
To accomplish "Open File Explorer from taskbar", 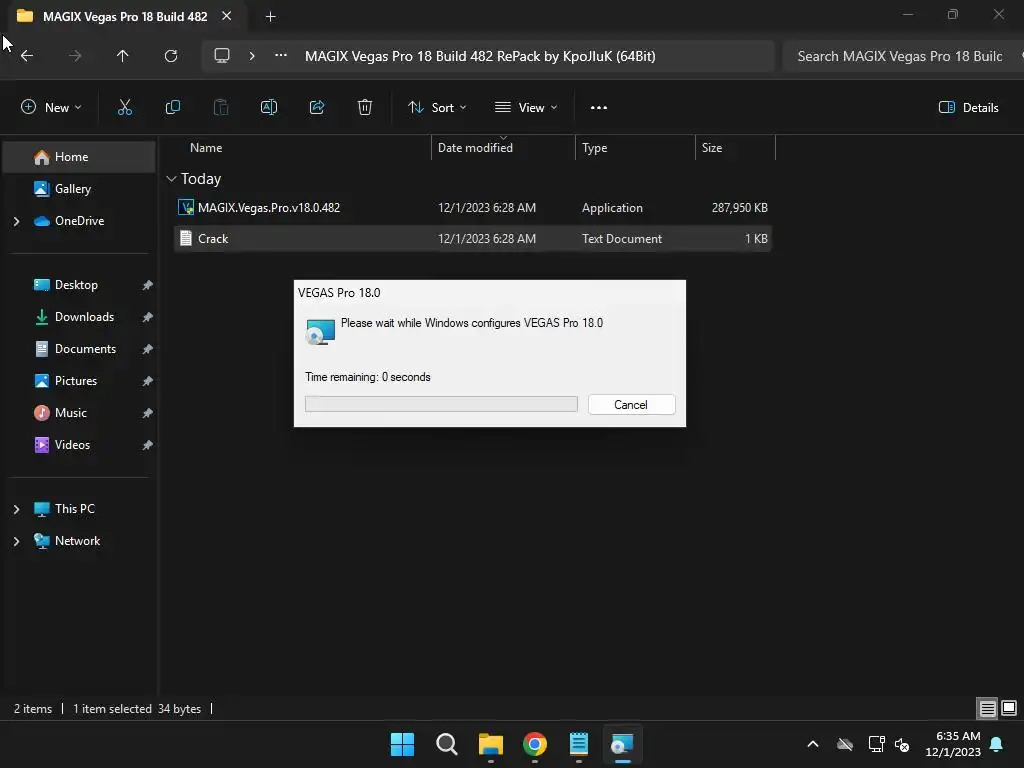I will coord(490,744).
